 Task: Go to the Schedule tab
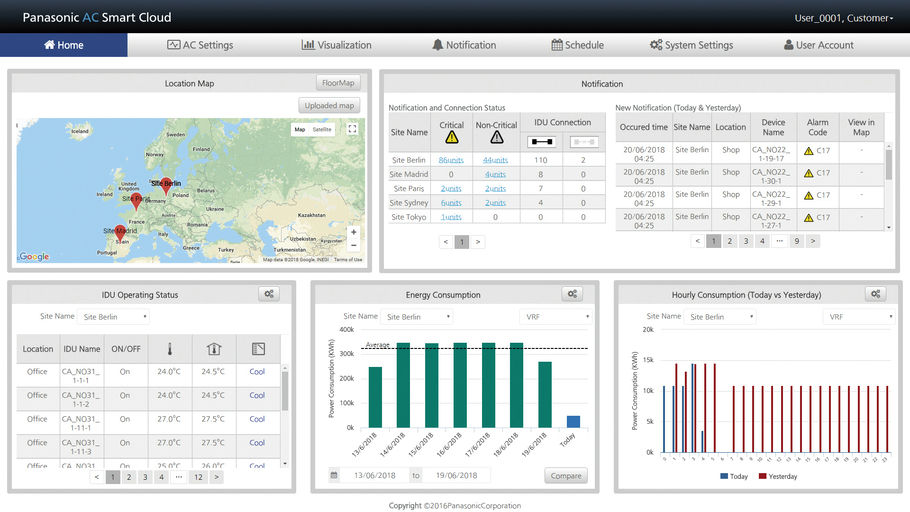click(577, 45)
